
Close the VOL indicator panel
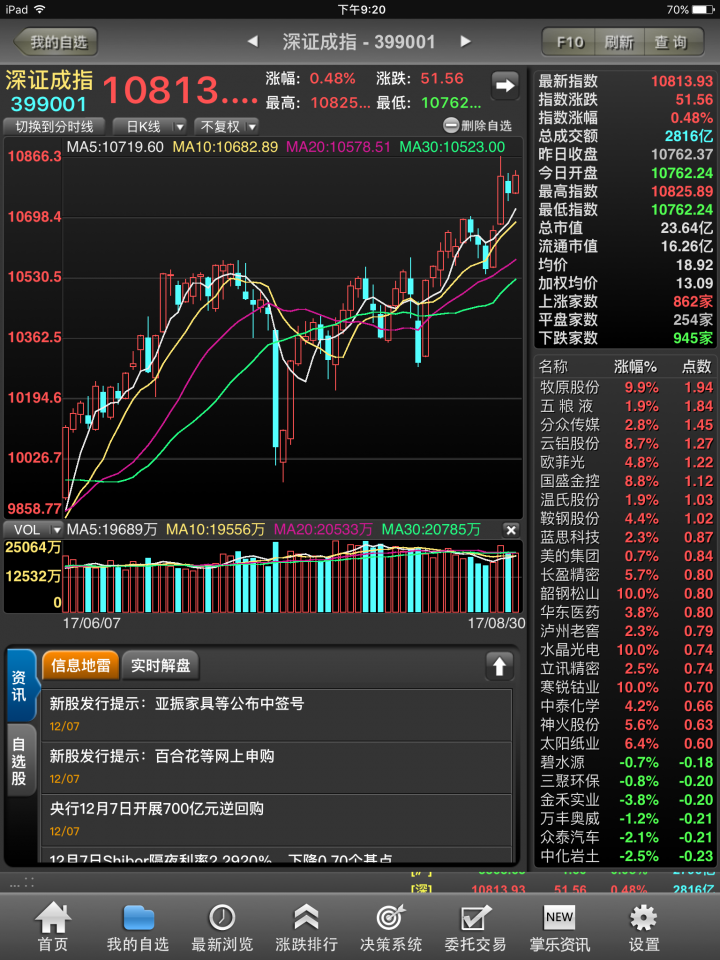(x=511, y=530)
